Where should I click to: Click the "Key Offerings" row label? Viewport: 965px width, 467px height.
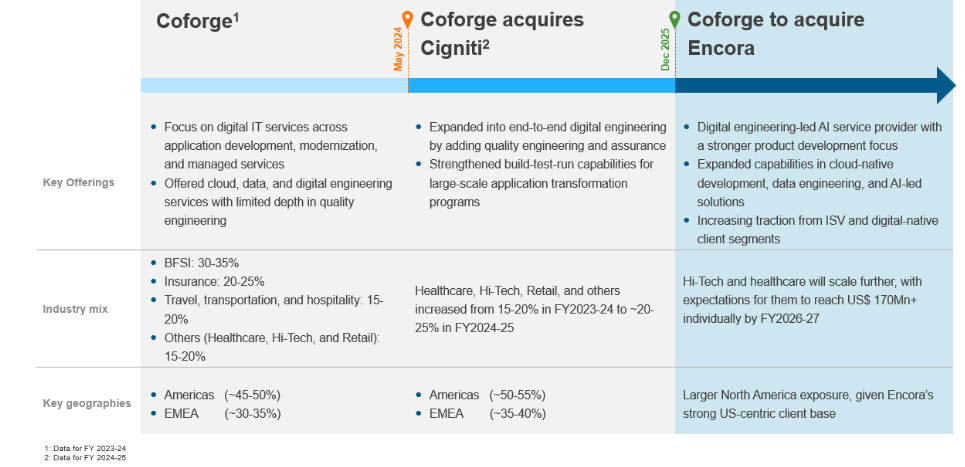[78, 183]
